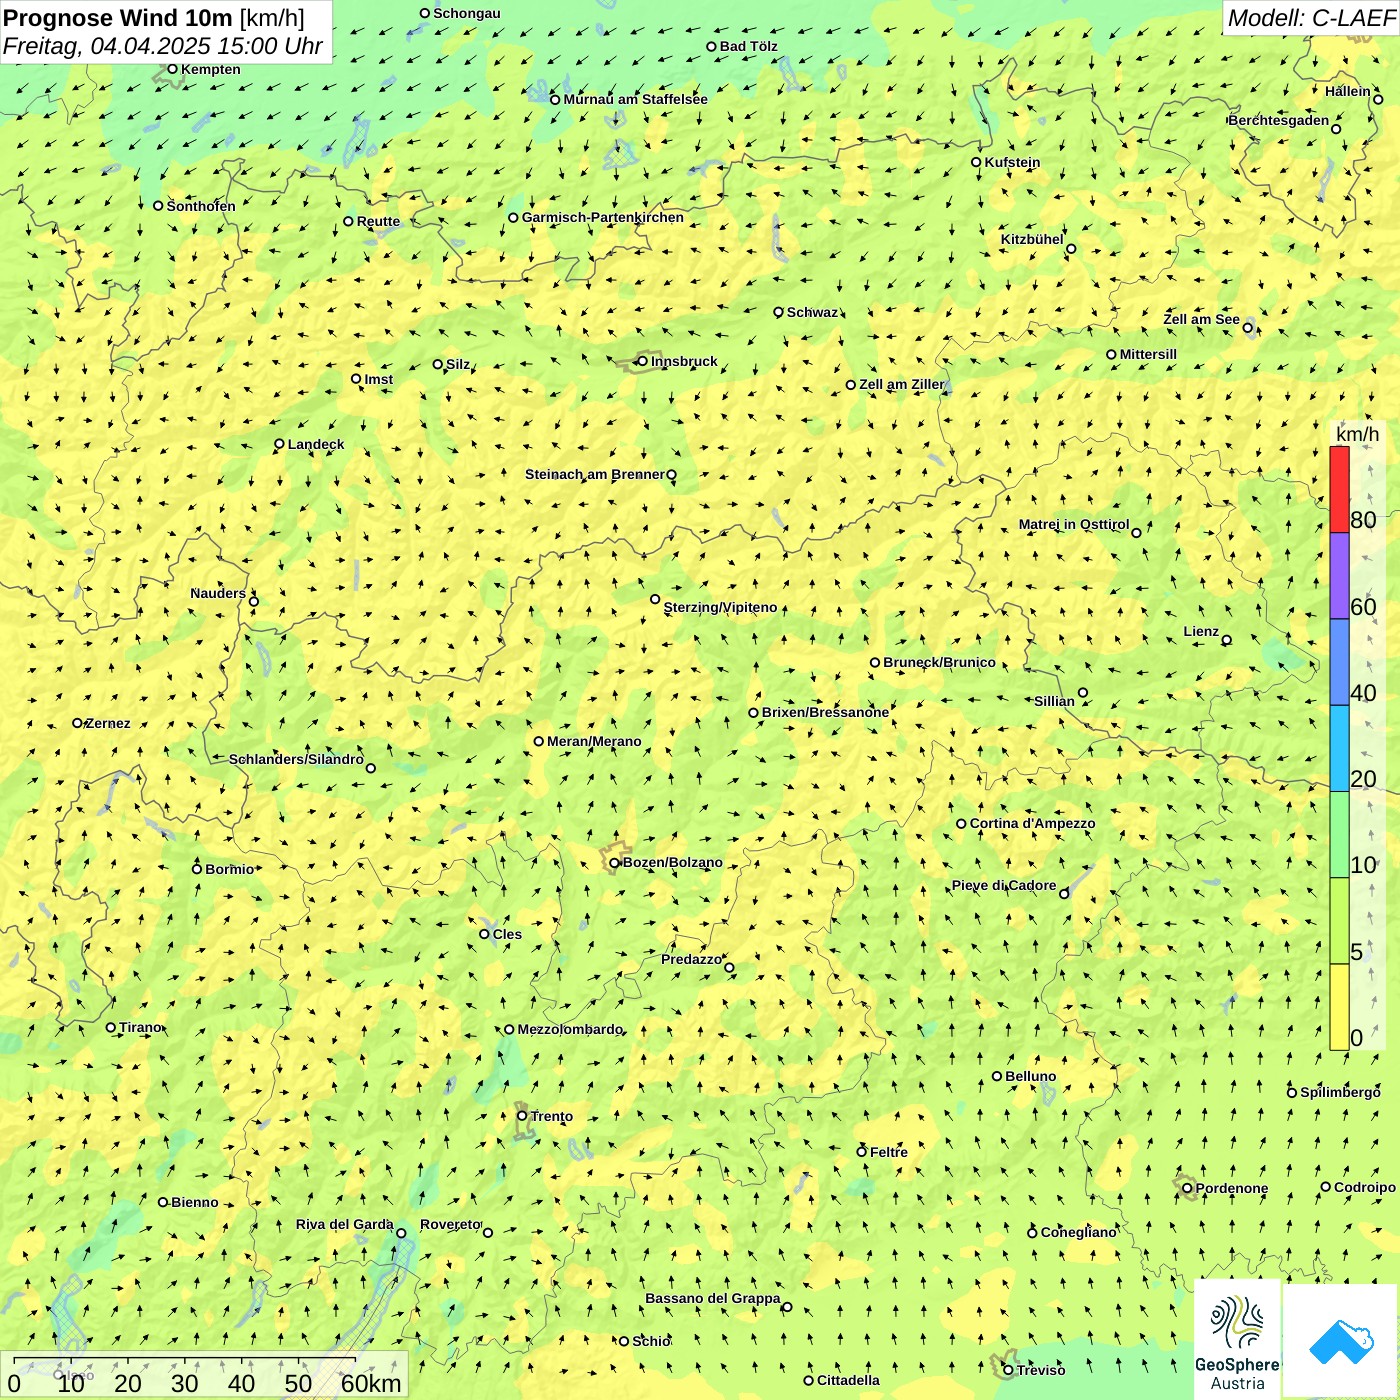Click the Garmisch-Partenkirchen marker

click(514, 217)
